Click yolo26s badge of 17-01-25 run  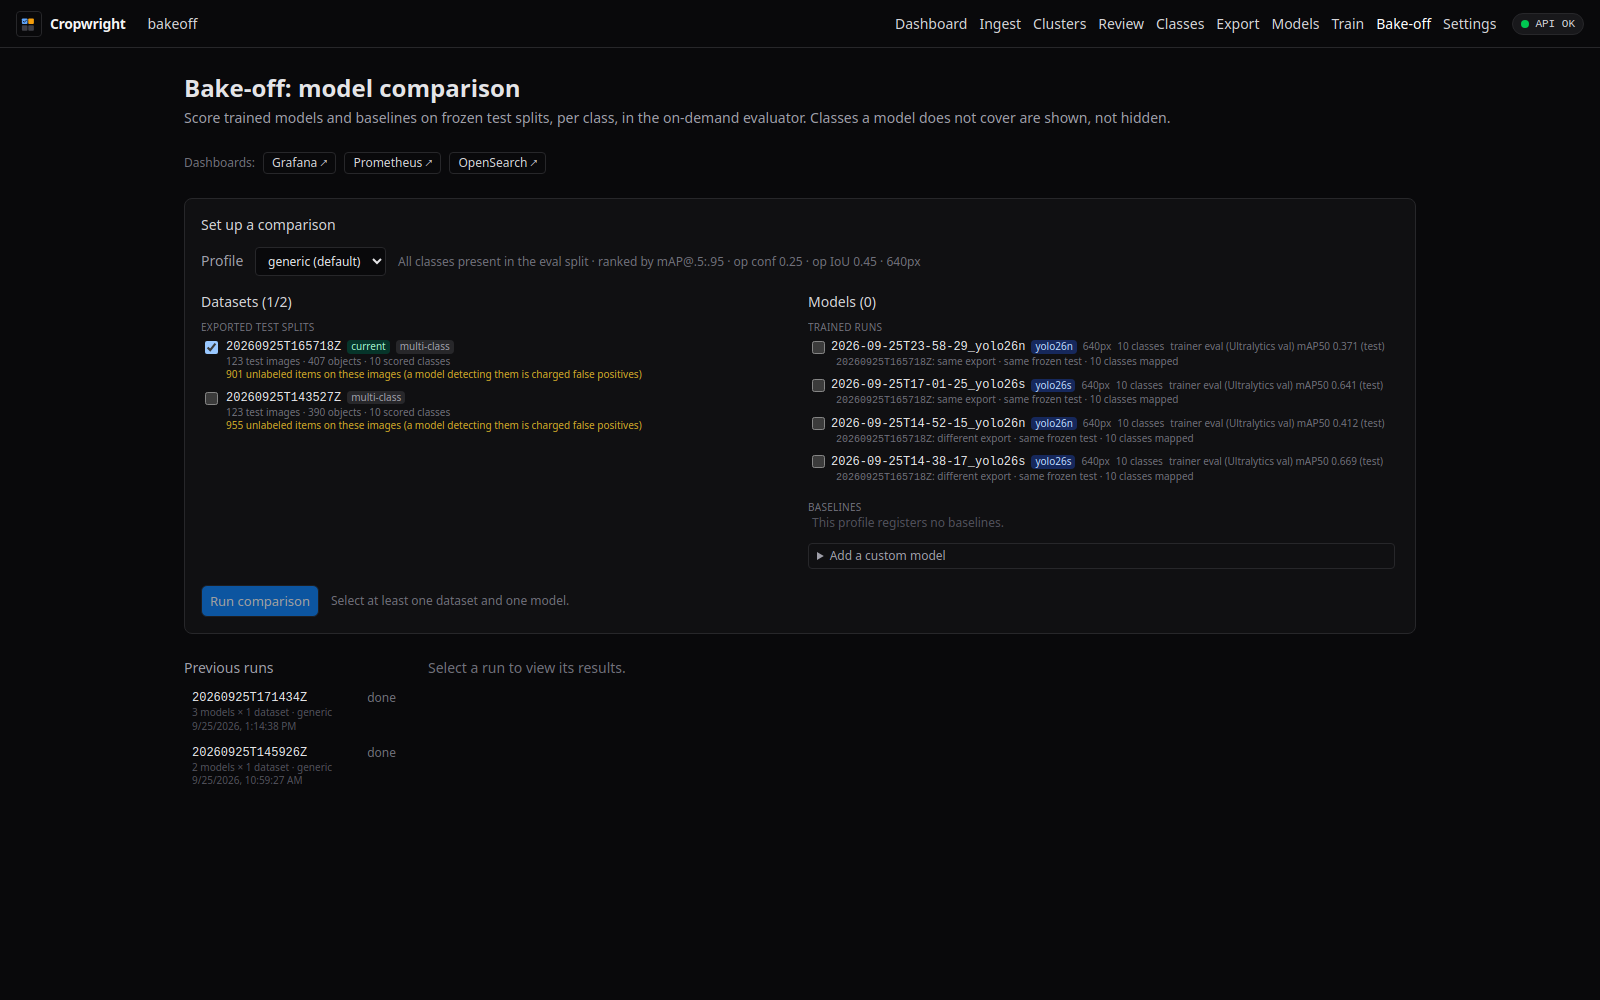1053,385
